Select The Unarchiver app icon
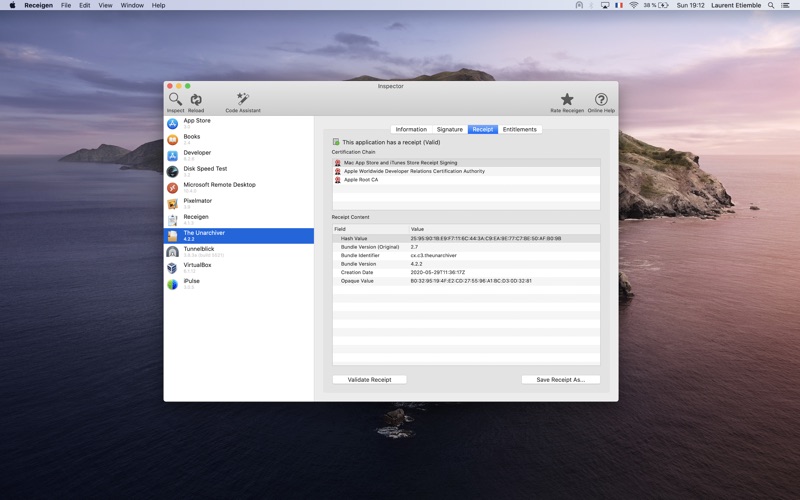The width and height of the screenshot is (800, 500). (x=172, y=236)
